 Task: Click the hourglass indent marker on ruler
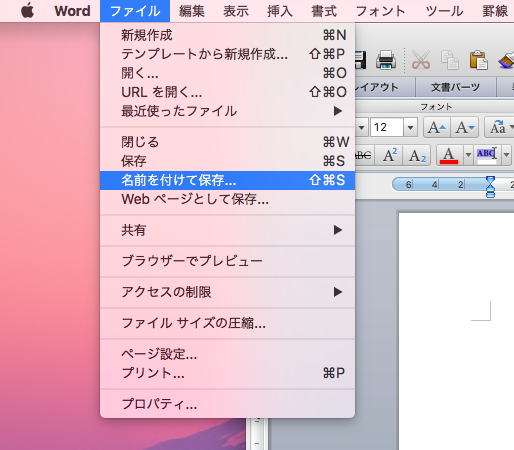pos(490,187)
